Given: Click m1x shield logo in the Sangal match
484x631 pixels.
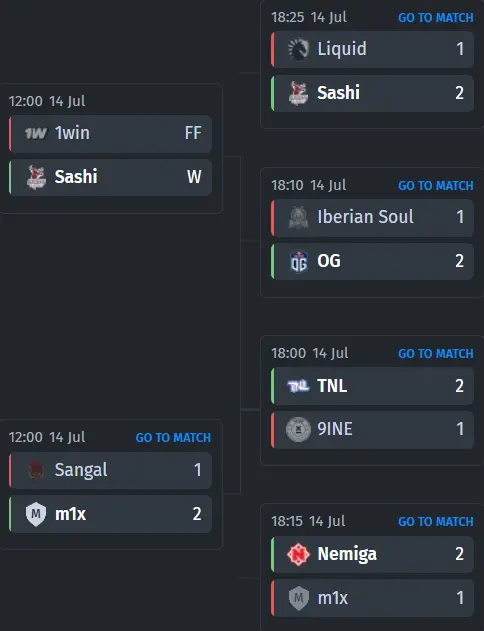Looking at the screenshot, I should (36, 514).
